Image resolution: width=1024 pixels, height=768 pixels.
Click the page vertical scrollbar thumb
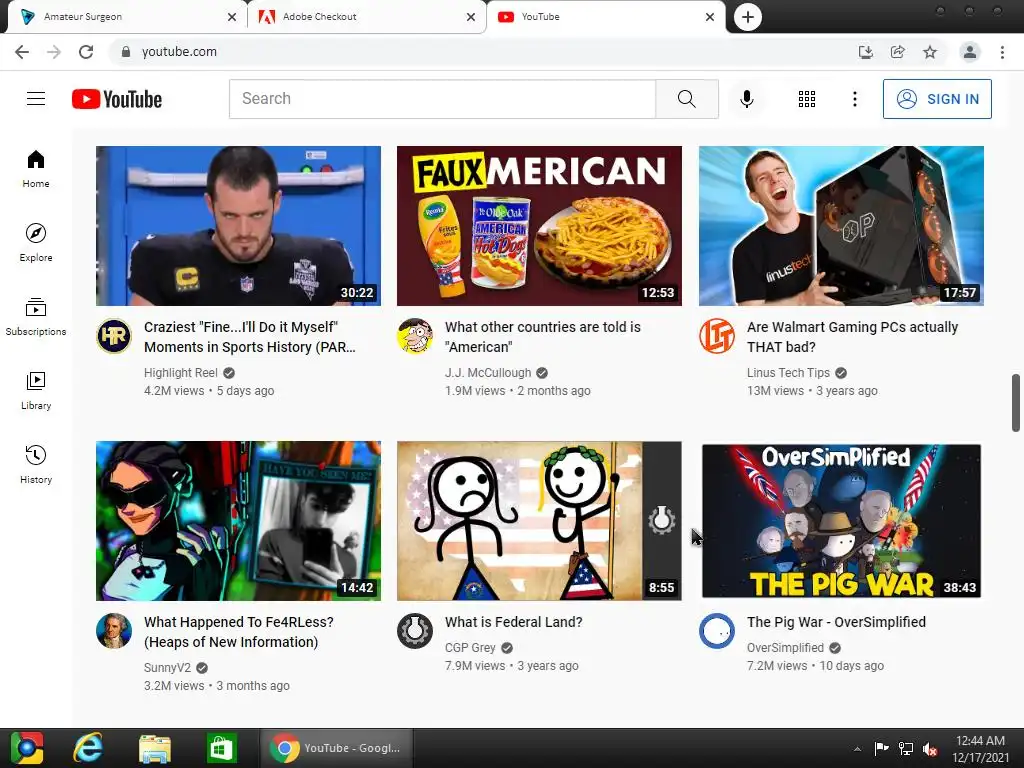click(x=1016, y=403)
